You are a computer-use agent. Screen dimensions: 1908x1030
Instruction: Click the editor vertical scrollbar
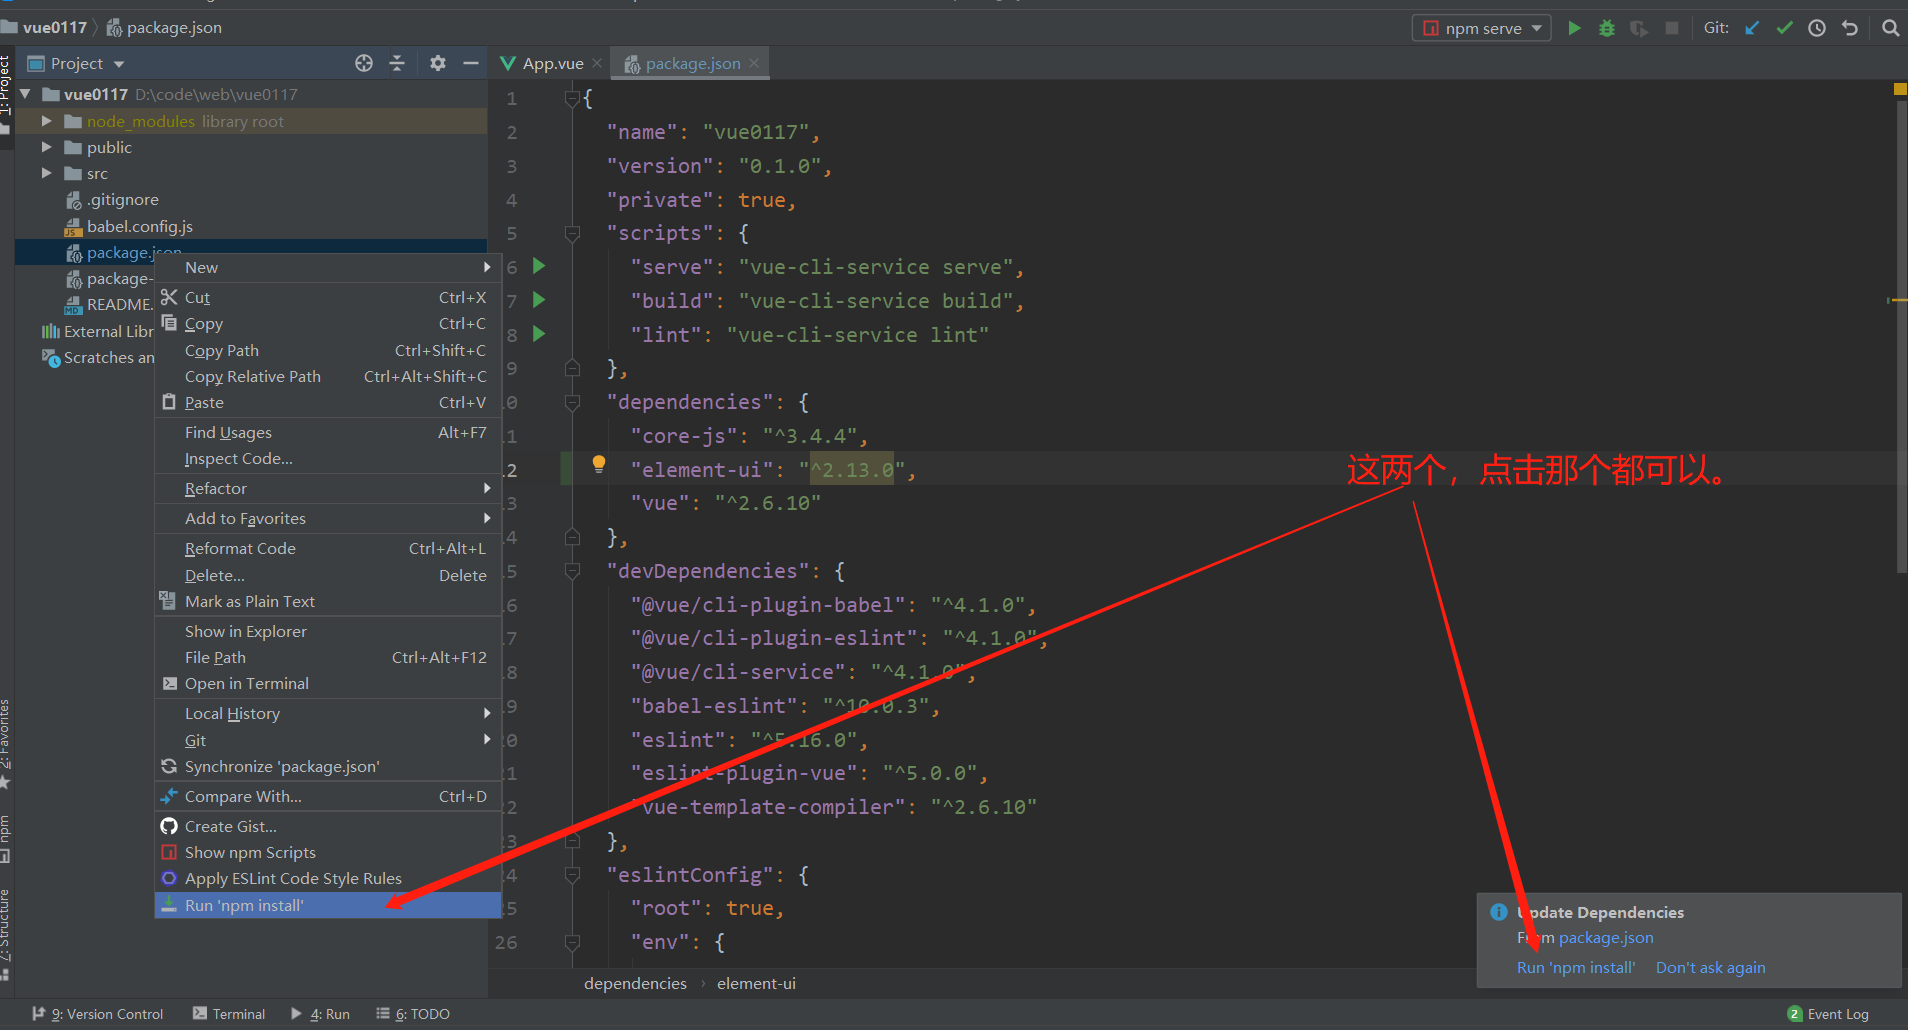(1901, 336)
